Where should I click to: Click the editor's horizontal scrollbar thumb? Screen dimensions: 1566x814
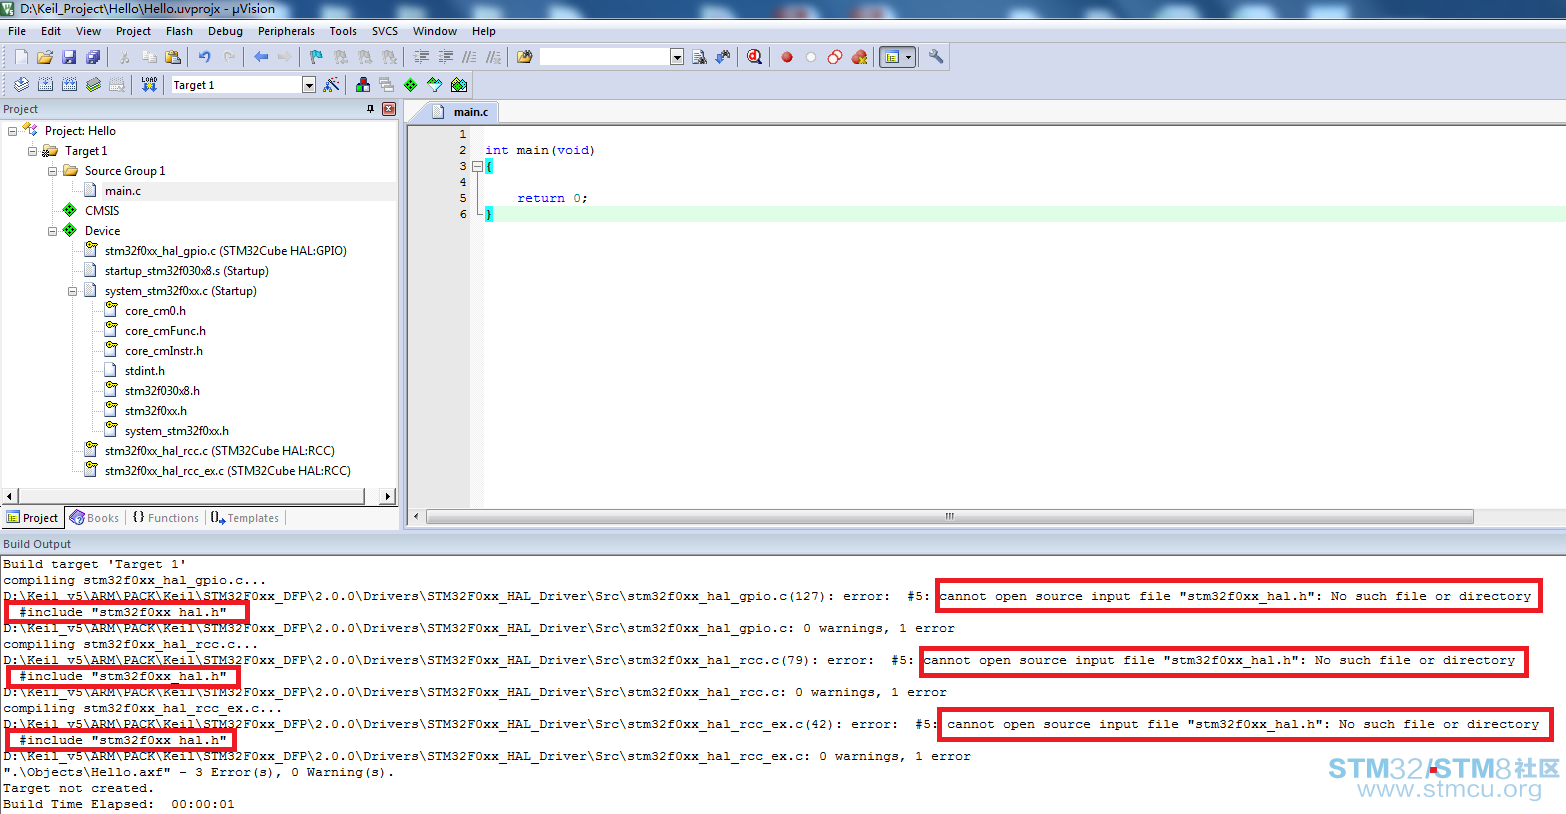tap(950, 517)
